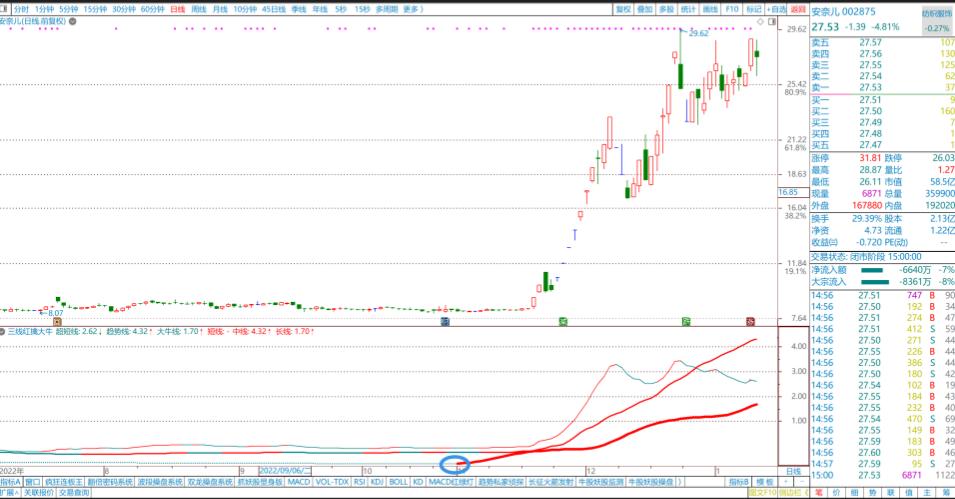Click the 叠加 overlay button
Viewport: 955px width, 499px height.
[x=644, y=9]
